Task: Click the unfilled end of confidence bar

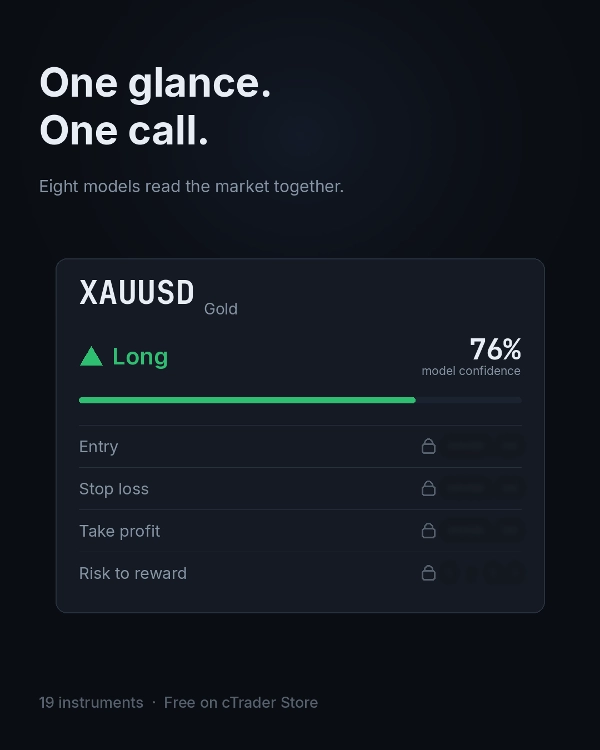Action: point(469,400)
